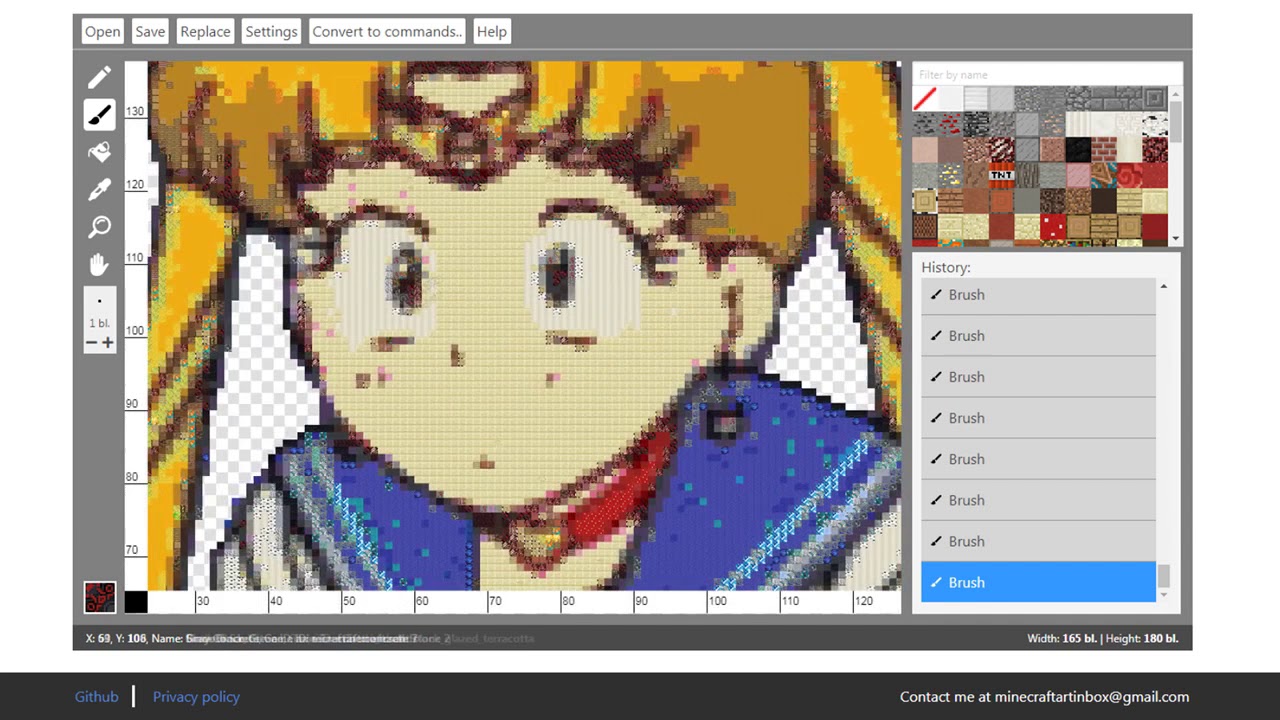Pick the red-slash no-block eraser tile
Image resolution: width=1280 pixels, height=720 pixels.
click(925, 98)
